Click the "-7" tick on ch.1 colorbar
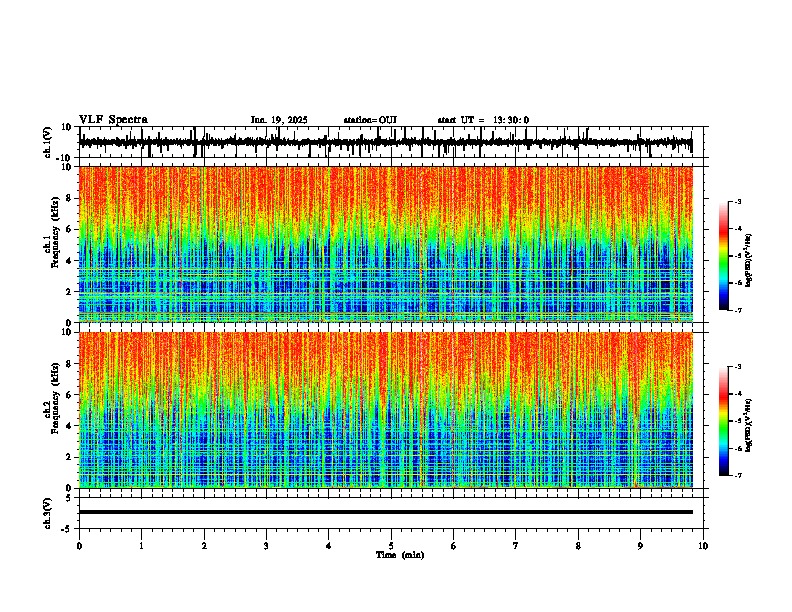 click(738, 310)
